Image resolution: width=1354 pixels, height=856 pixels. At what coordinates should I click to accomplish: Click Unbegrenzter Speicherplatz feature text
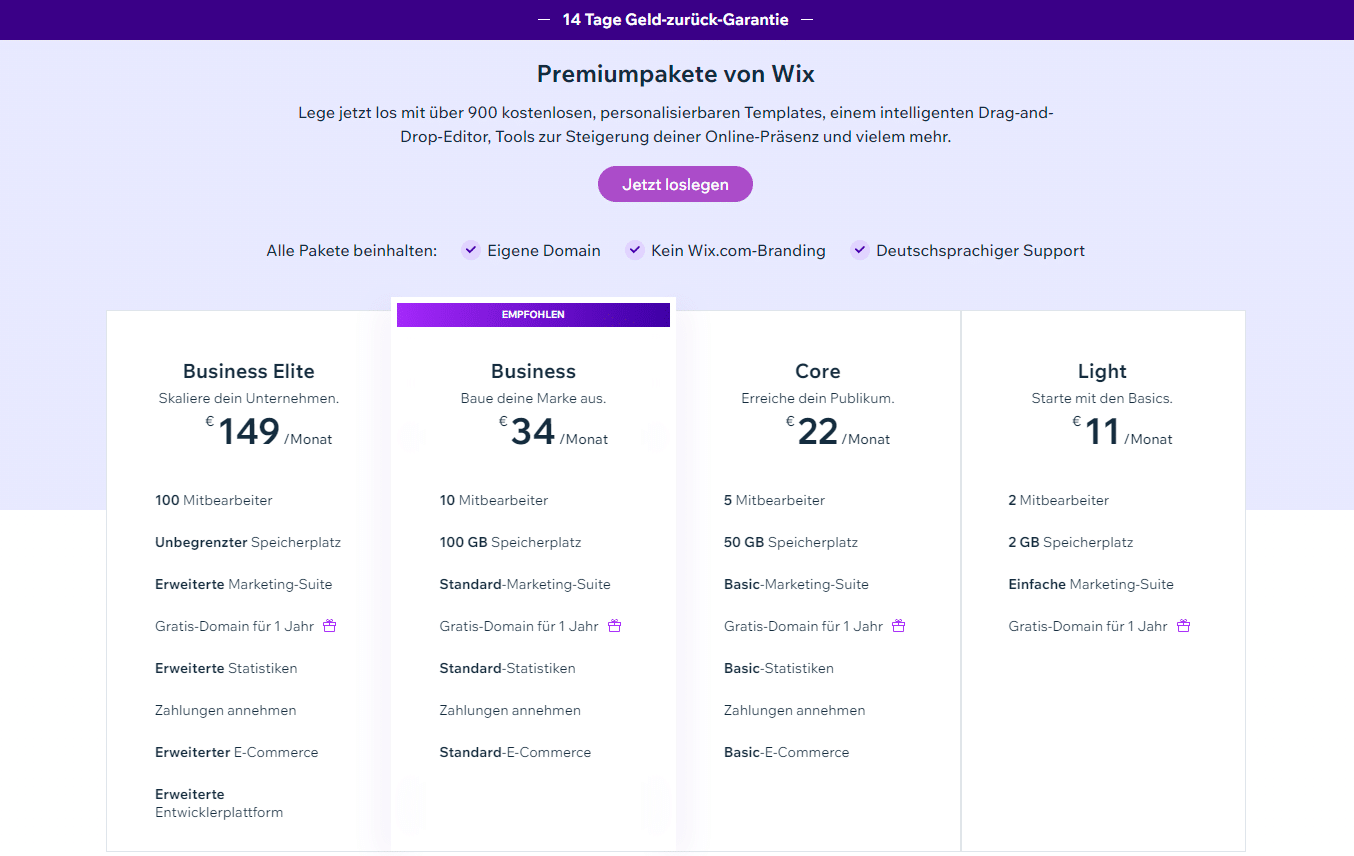coord(248,542)
